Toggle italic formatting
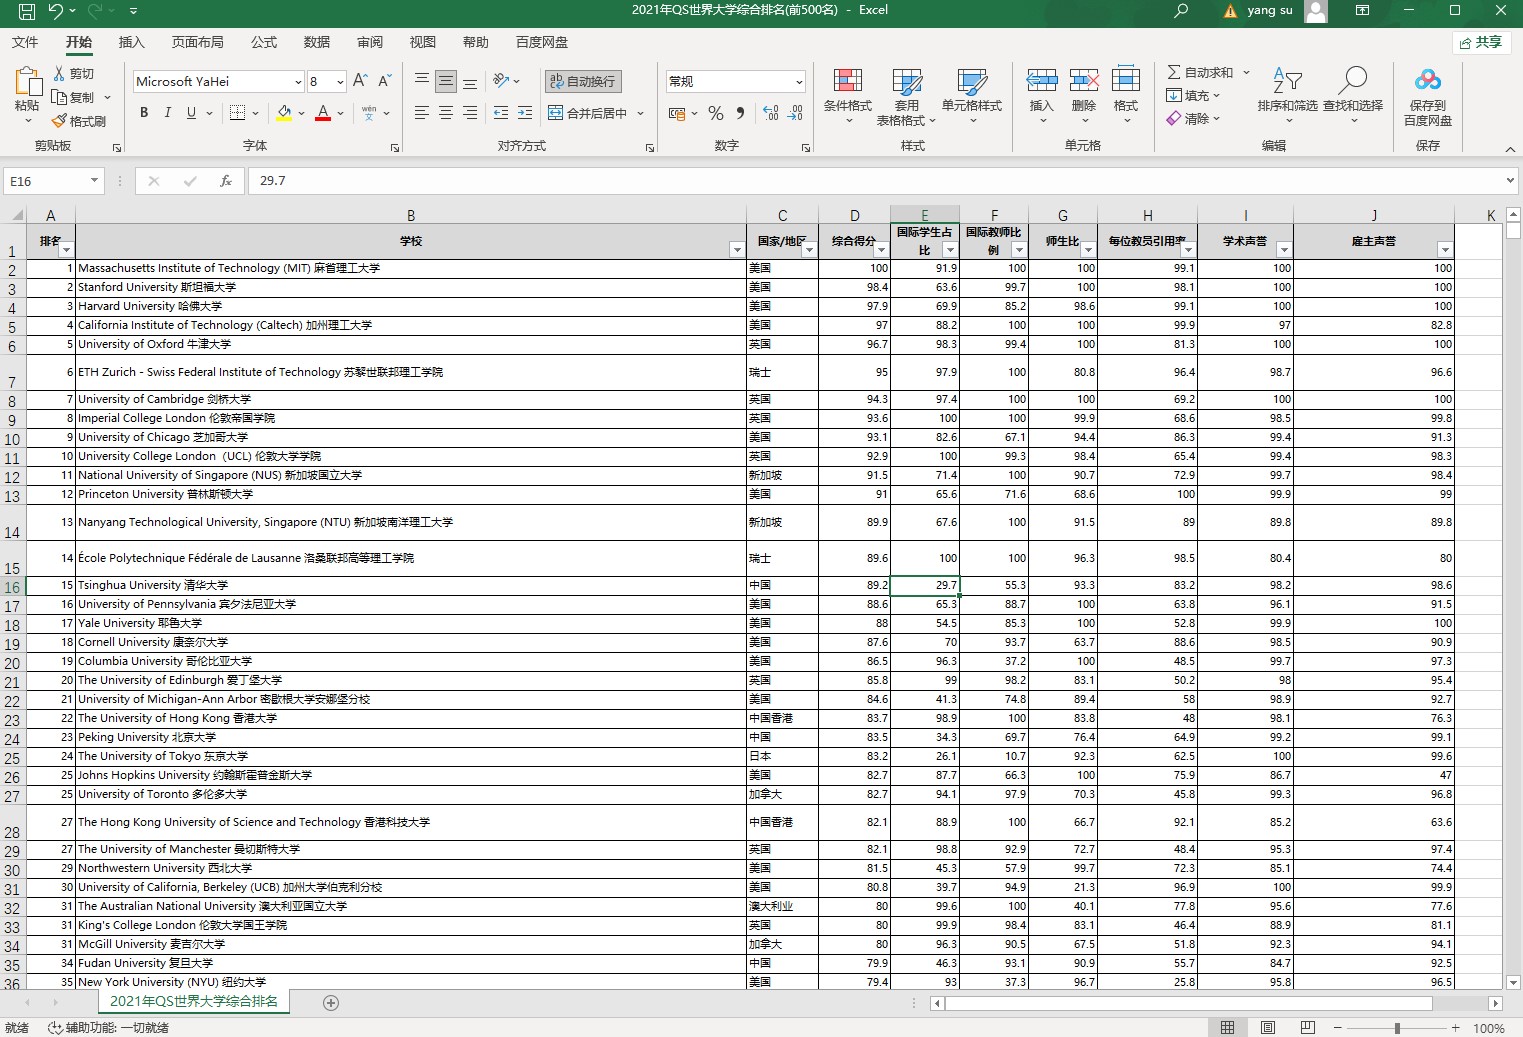1523x1037 pixels. [167, 113]
